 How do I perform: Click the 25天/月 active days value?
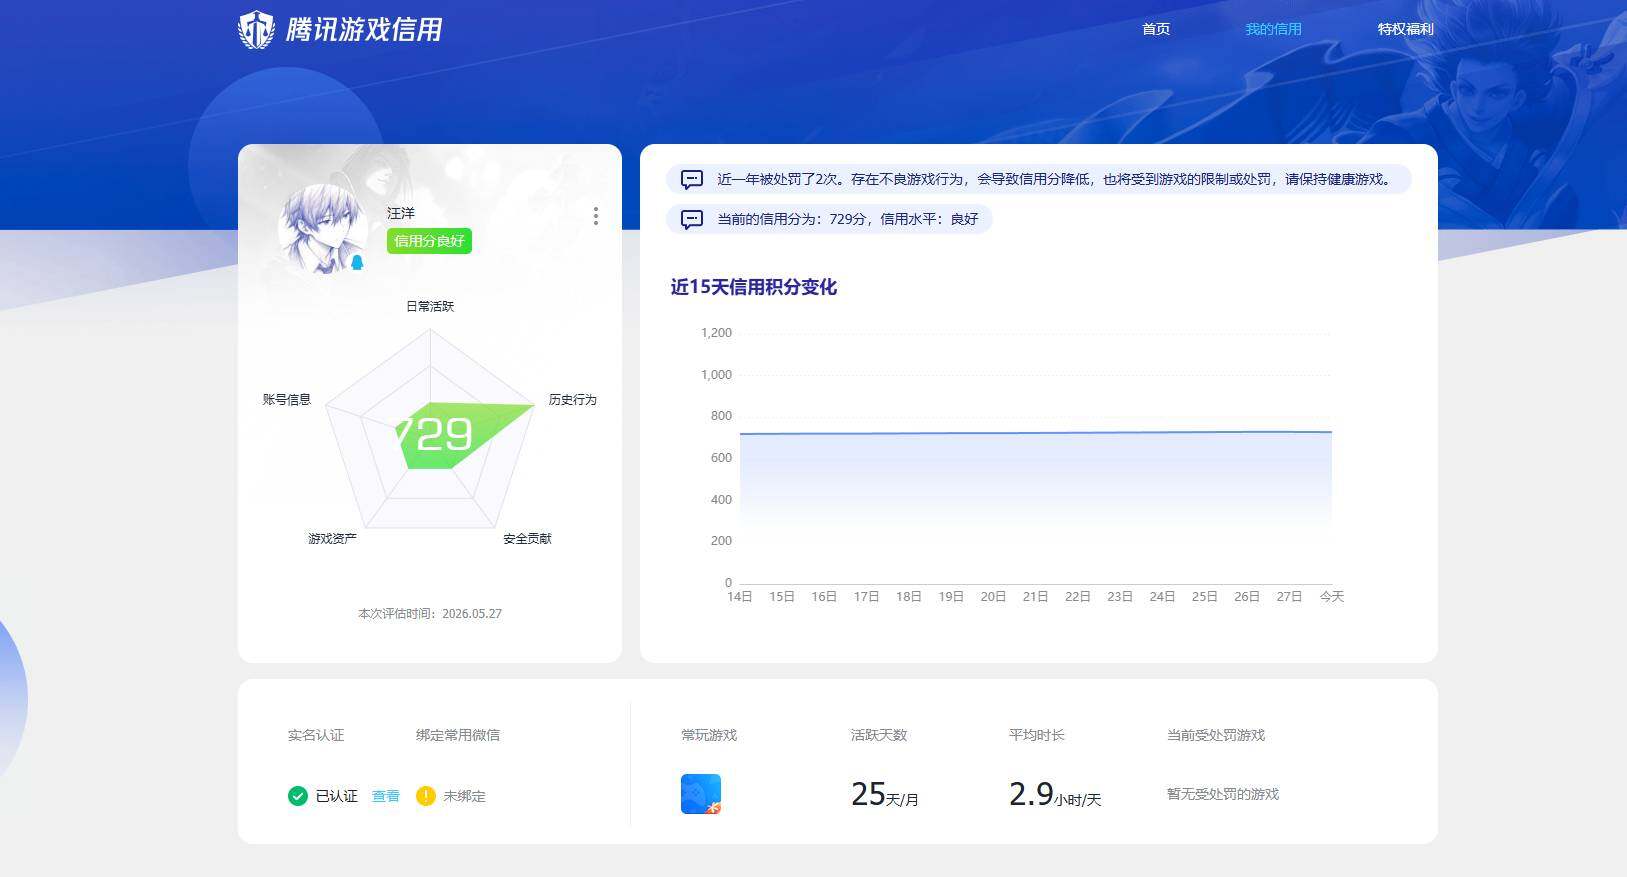(x=885, y=794)
